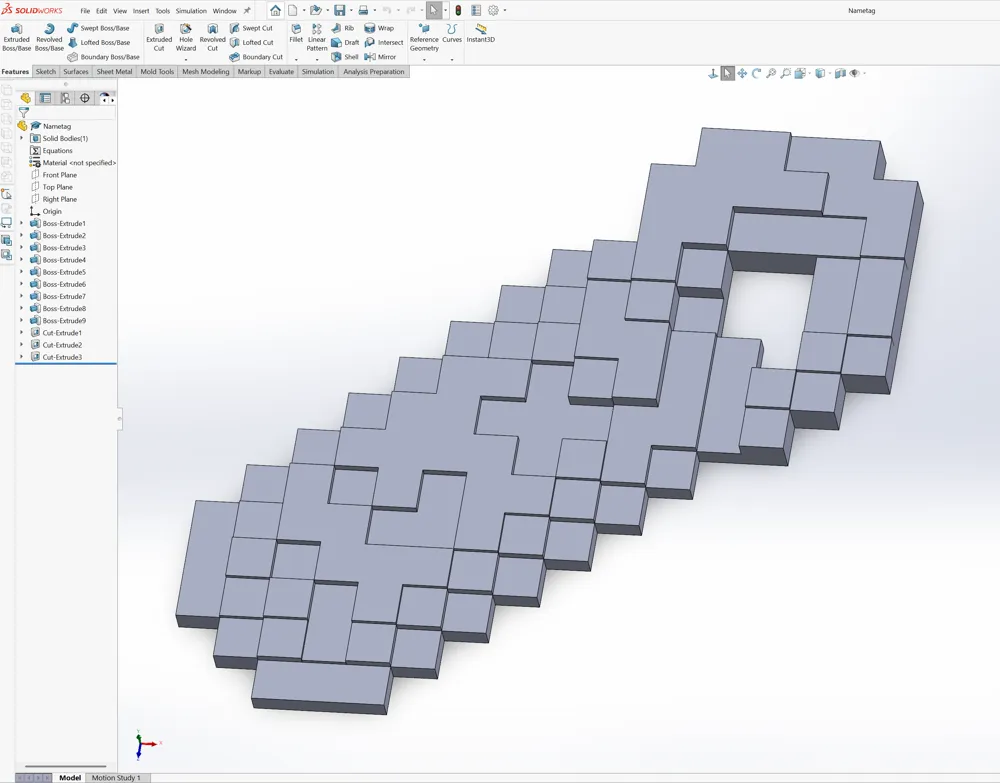The width and height of the screenshot is (1000, 783).
Task: Select the Revolved Boss/Base tool
Action: click(x=49, y=38)
